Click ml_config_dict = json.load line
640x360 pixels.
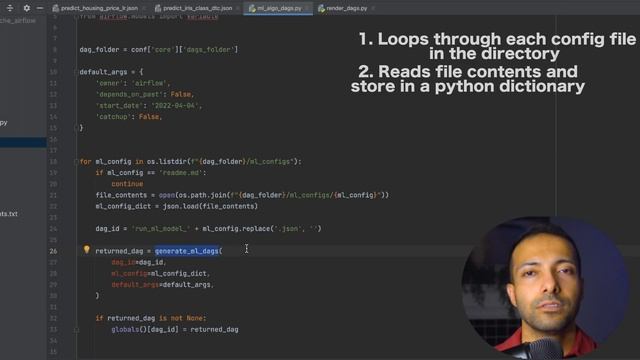point(177,206)
